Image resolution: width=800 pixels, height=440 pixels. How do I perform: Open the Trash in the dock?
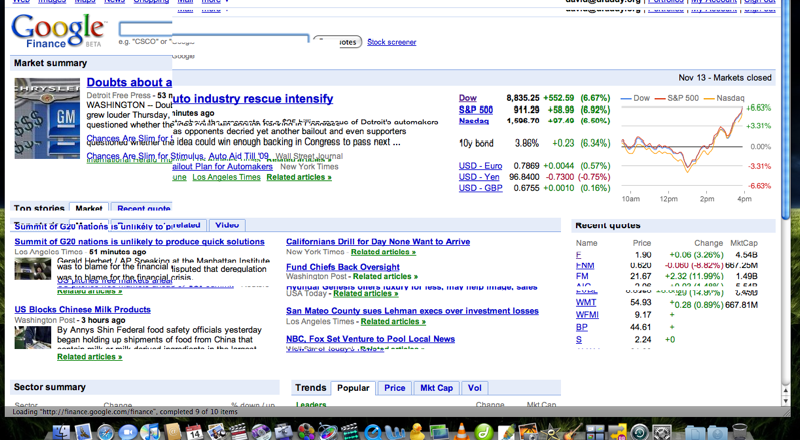[x=739, y=432]
